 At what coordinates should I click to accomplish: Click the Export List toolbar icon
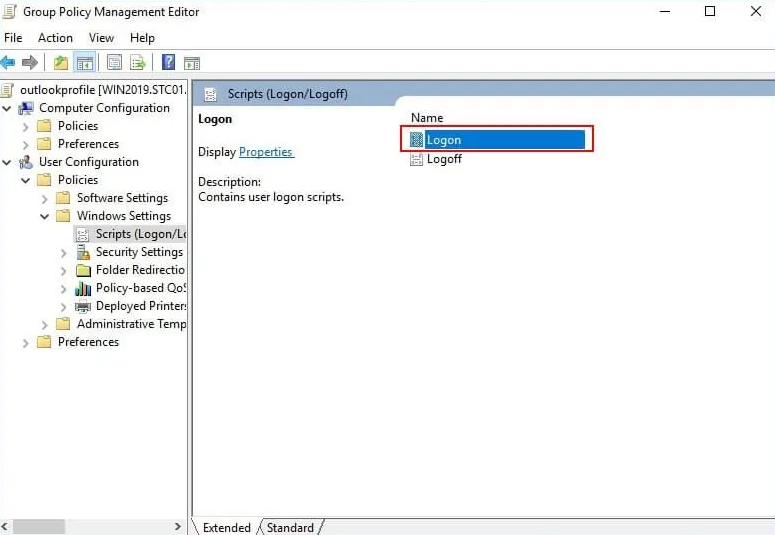tap(137, 63)
